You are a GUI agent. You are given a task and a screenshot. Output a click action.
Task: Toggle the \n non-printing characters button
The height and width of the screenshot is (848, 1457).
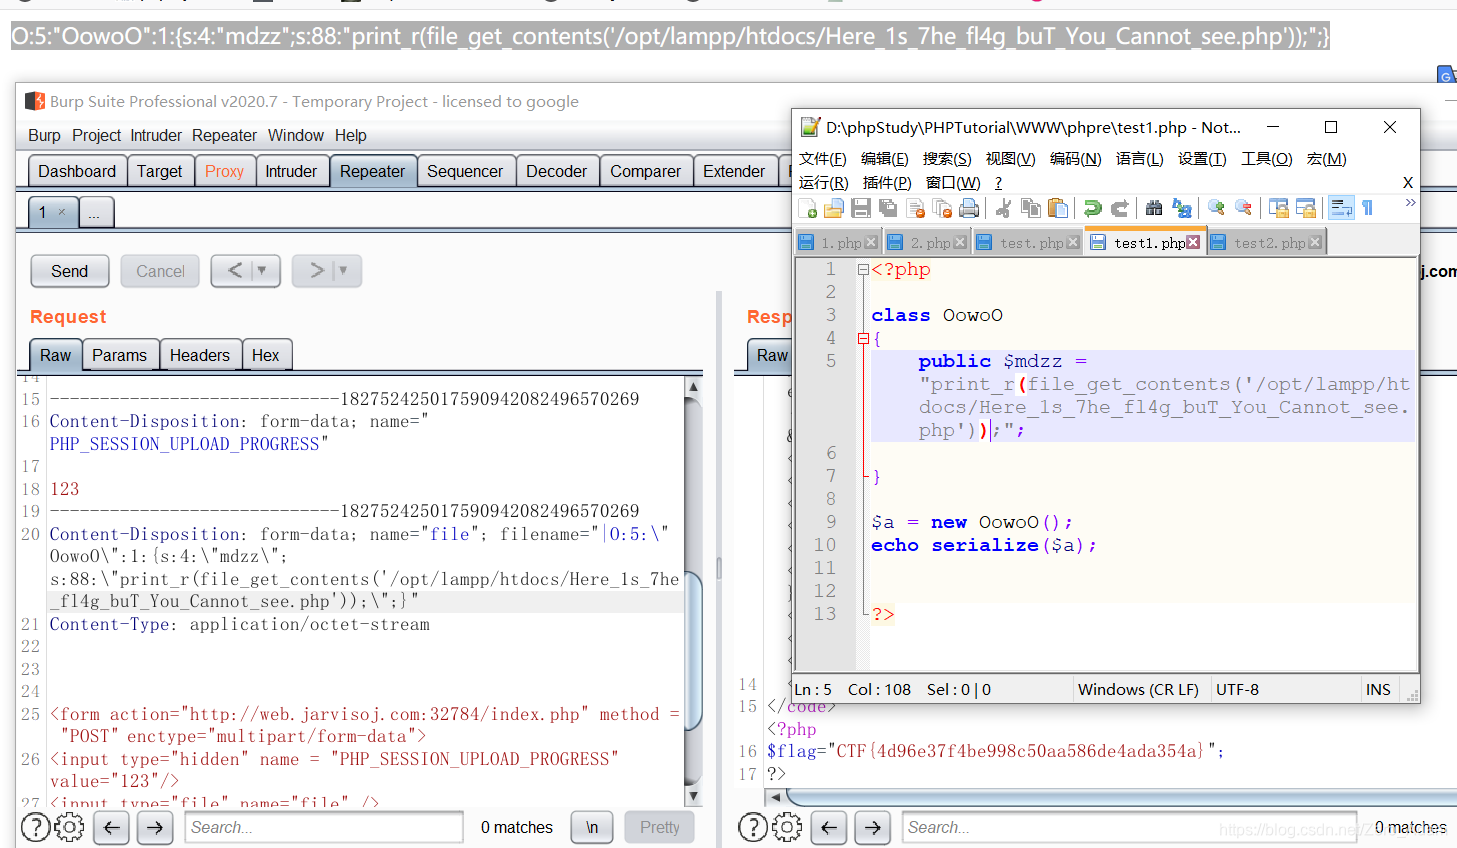pos(592,827)
